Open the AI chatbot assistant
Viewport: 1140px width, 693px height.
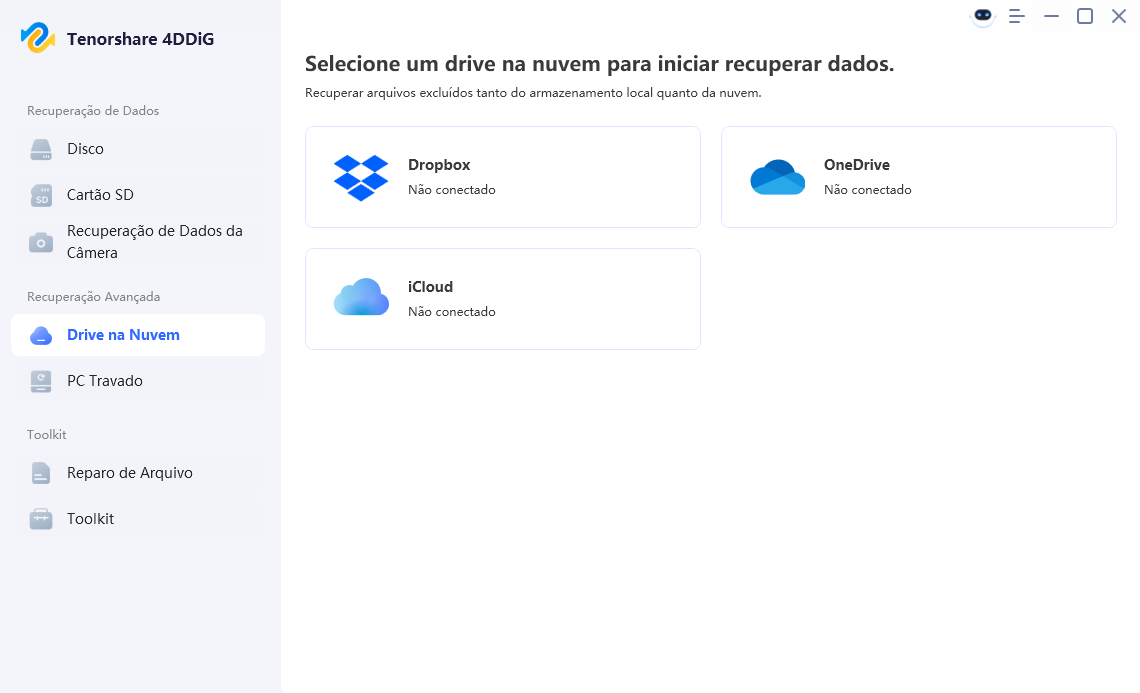tap(983, 16)
